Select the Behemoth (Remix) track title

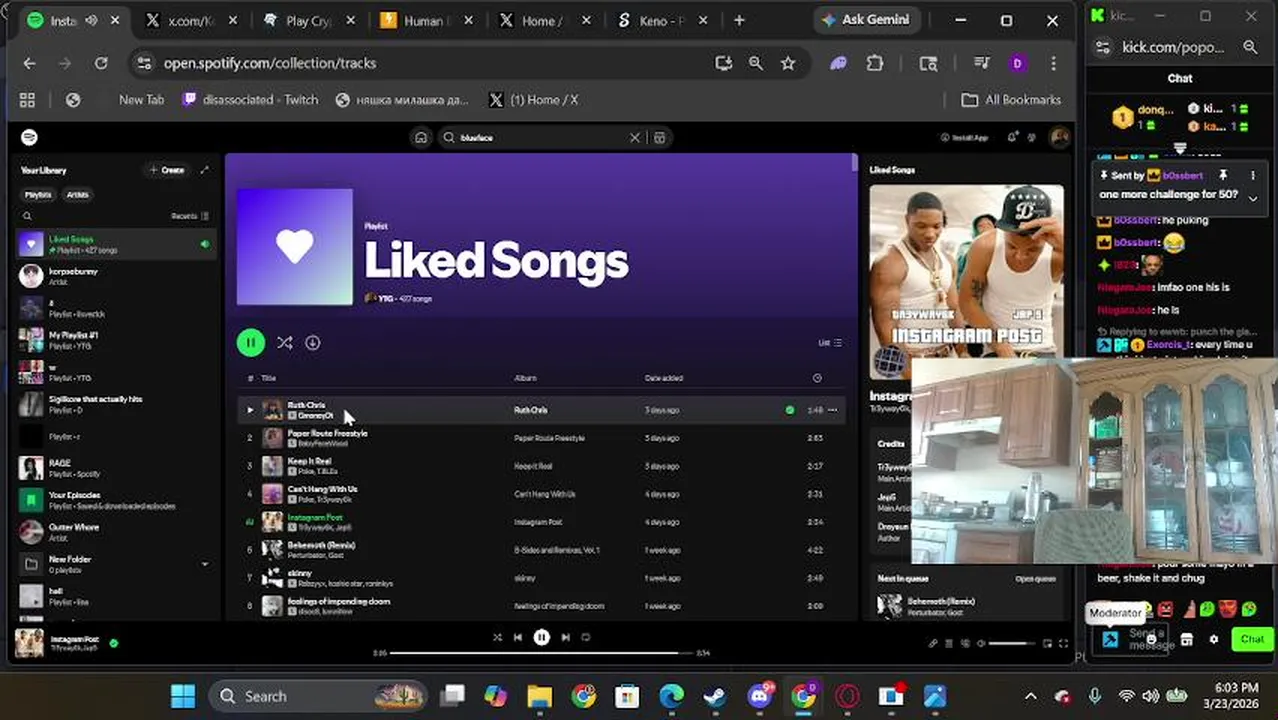coord(321,545)
